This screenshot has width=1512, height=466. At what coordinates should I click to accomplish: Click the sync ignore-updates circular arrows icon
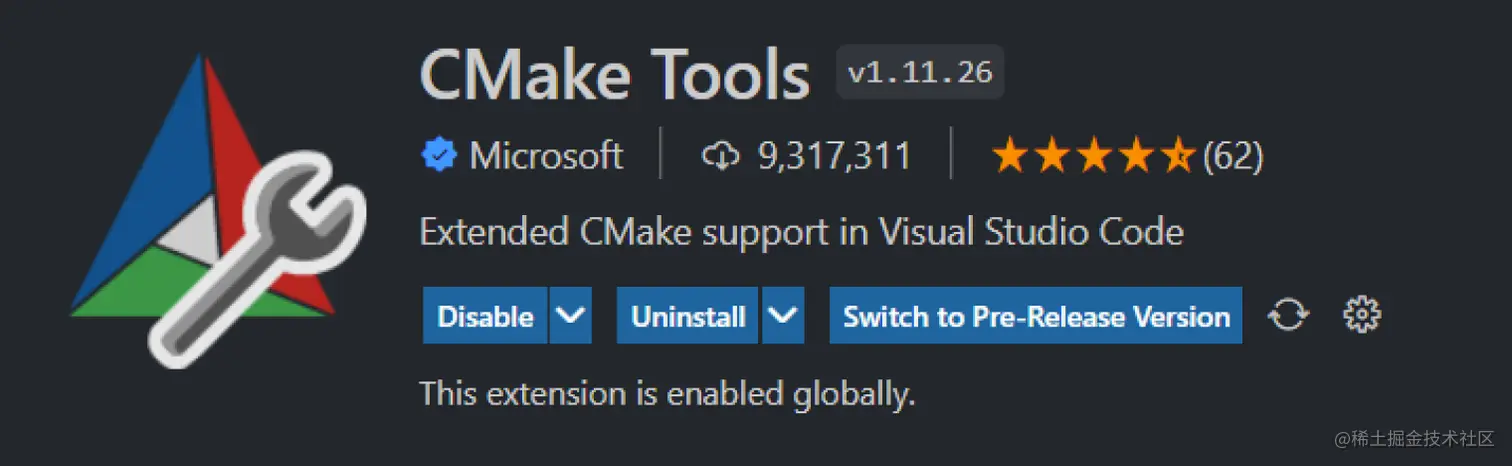coord(1288,316)
